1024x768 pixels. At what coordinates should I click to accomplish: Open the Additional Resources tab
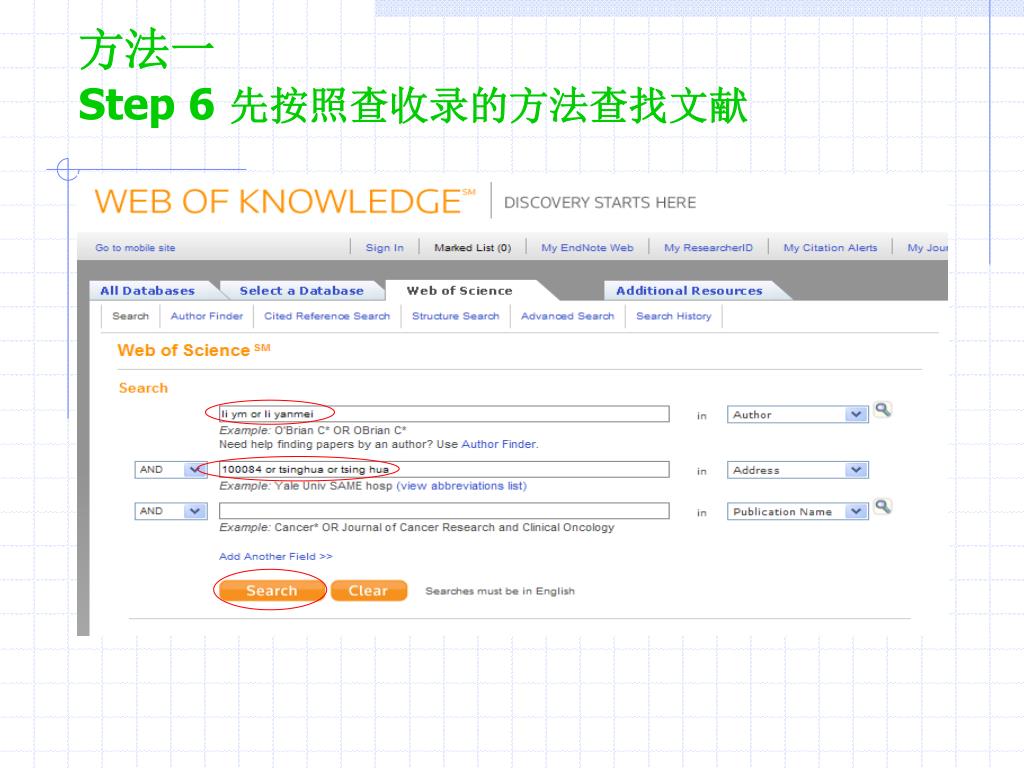pyautogui.click(x=689, y=291)
